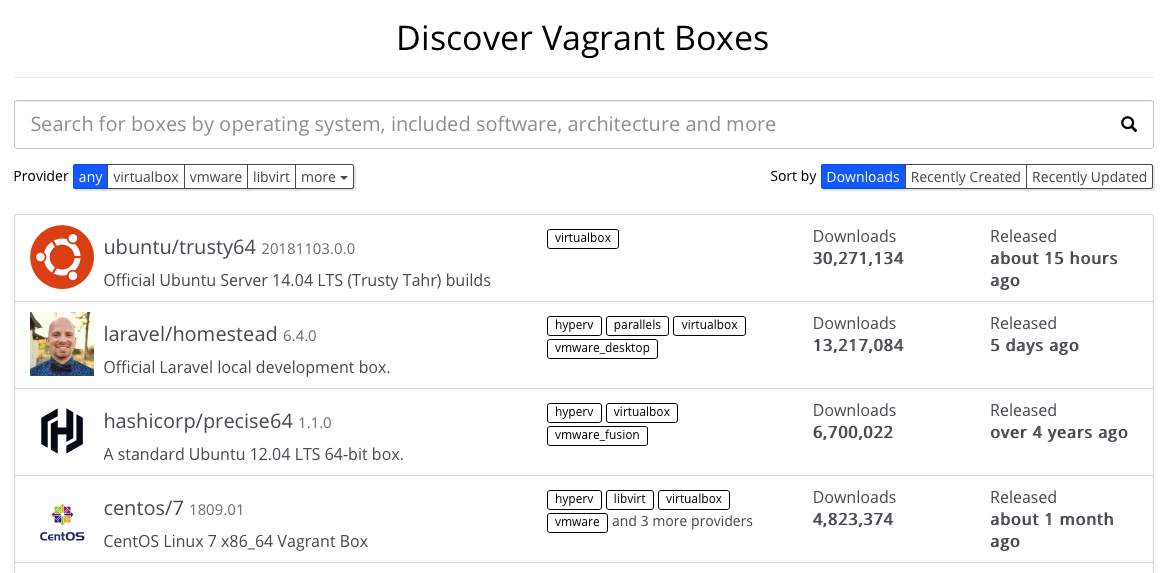Open the laravel/homestead box
The width and height of the screenshot is (1167, 573).
191,334
